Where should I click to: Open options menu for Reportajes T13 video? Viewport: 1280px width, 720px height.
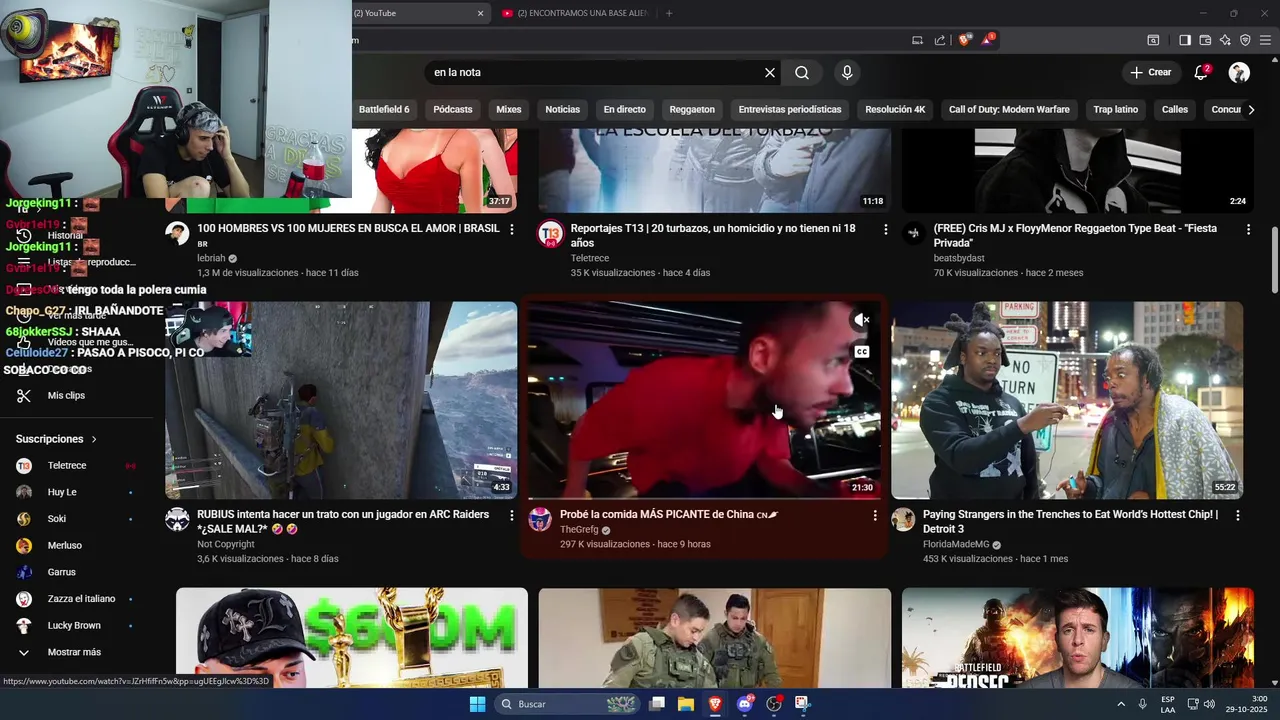[885, 229]
